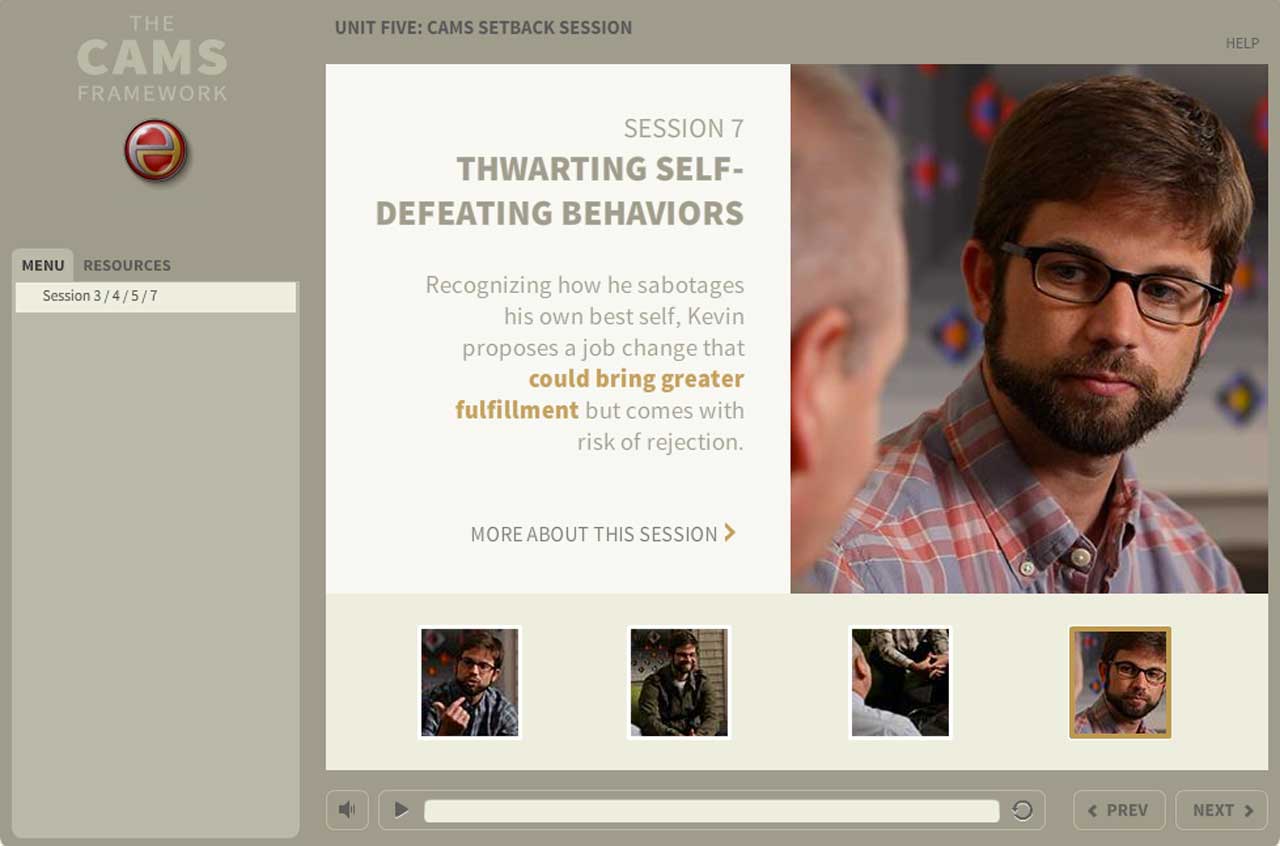1280x846 pixels.
Task: Select the first session thumbnail of Kevin gesturing
Action: pyautogui.click(x=469, y=683)
